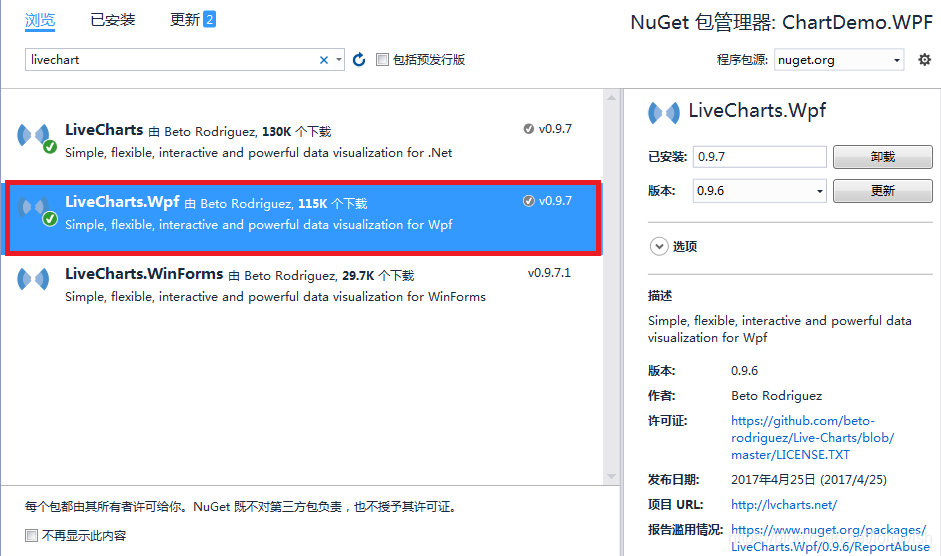
Task: Click the package list scroll up arrow
Action: (611, 97)
